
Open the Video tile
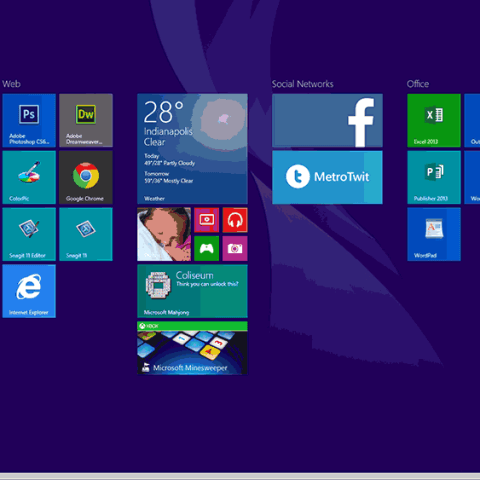pos(207,220)
